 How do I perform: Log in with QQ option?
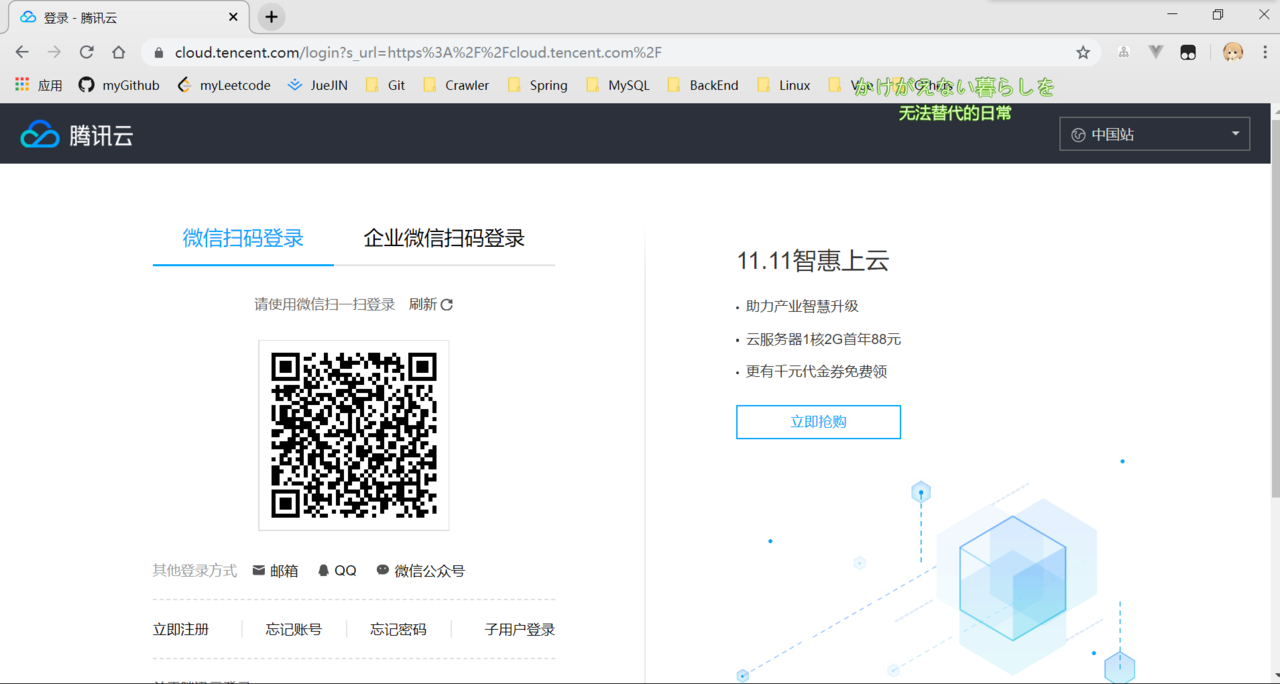point(337,570)
